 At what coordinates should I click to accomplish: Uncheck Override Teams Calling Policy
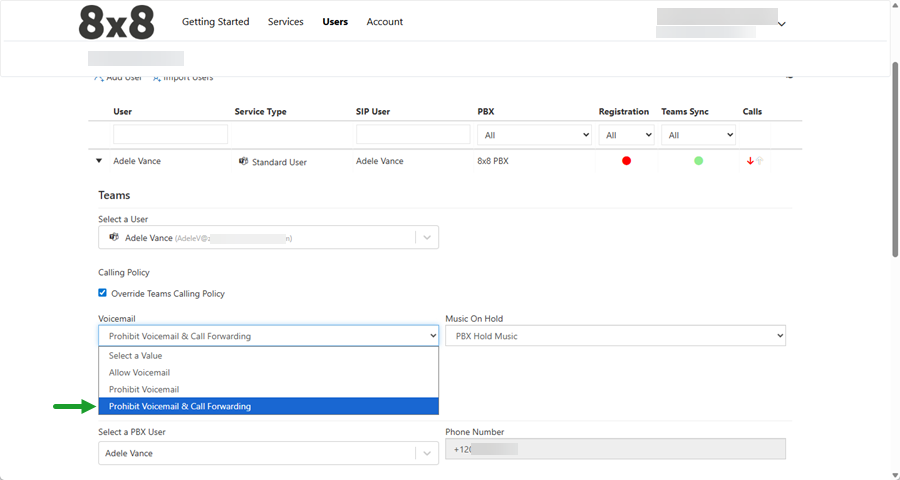(x=103, y=293)
